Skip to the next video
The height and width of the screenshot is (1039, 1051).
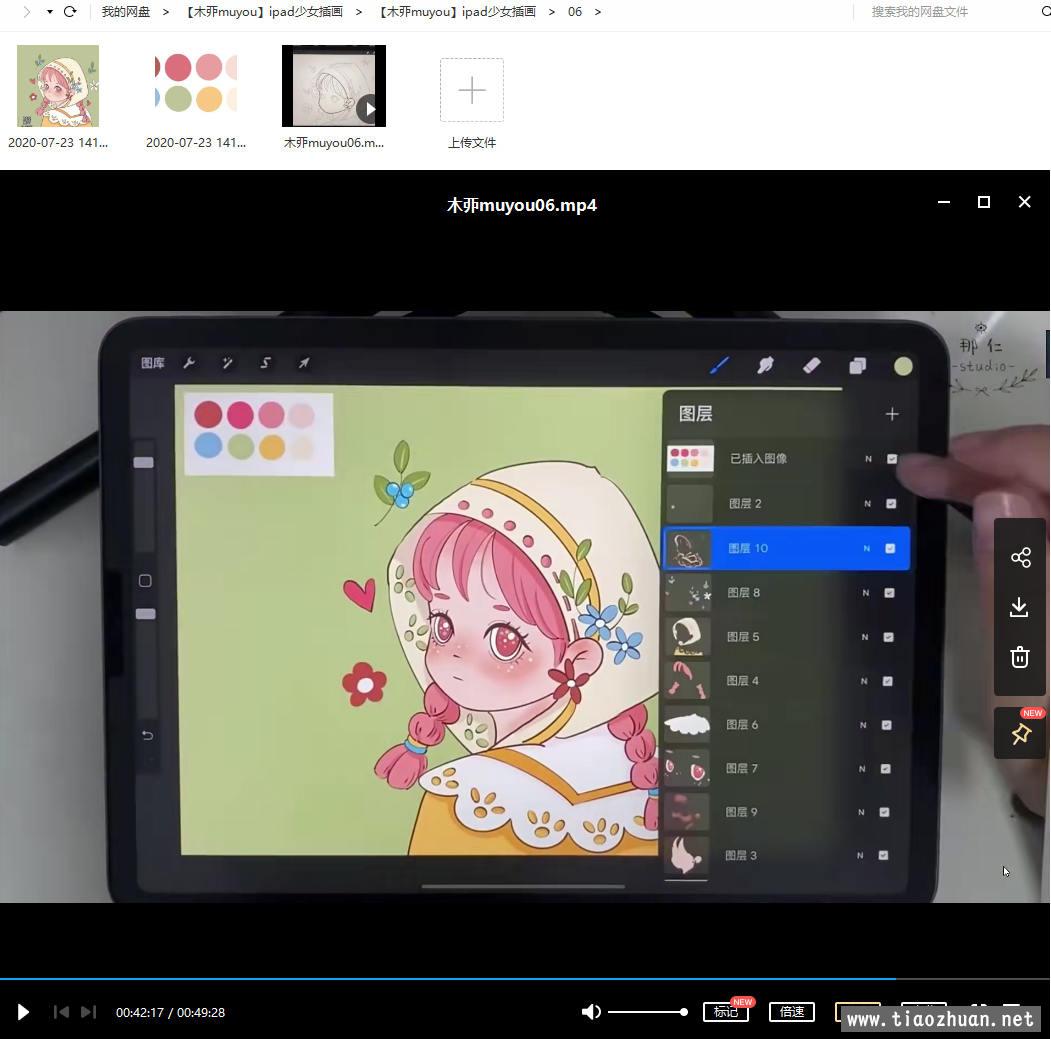click(x=88, y=1012)
